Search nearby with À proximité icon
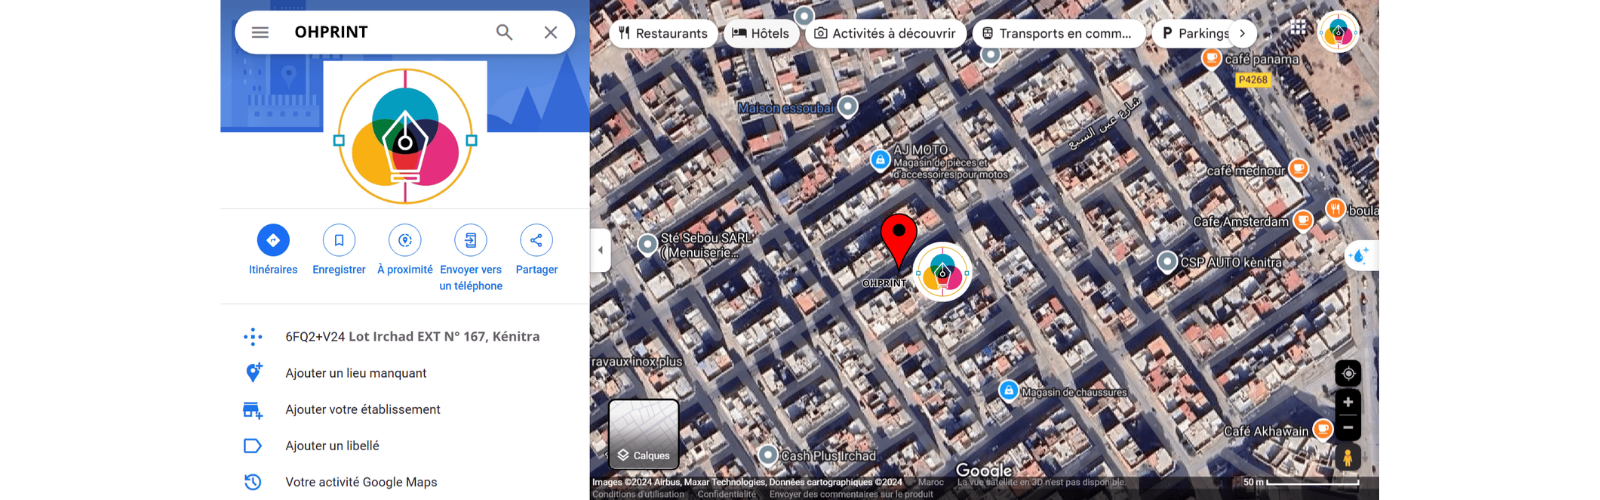The width and height of the screenshot is (1600, 500). click(x=405, y=240)
